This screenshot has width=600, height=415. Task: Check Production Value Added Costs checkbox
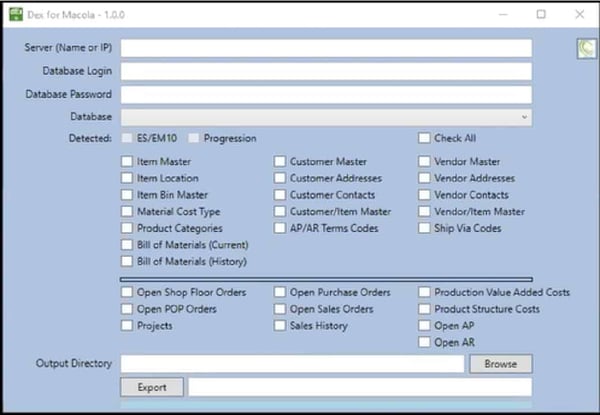click(x=424, y=292)
